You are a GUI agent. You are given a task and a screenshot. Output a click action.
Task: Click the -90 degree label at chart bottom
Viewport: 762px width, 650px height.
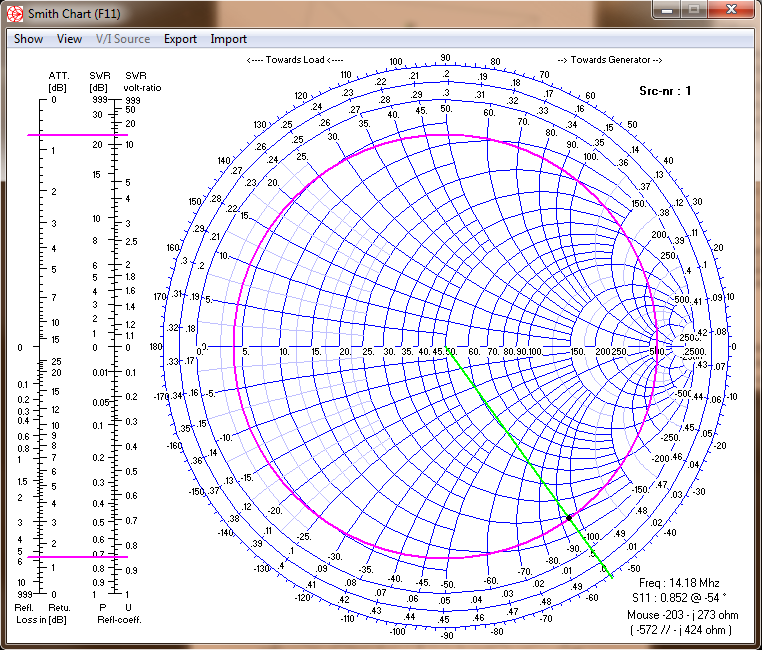pos(447,635)
